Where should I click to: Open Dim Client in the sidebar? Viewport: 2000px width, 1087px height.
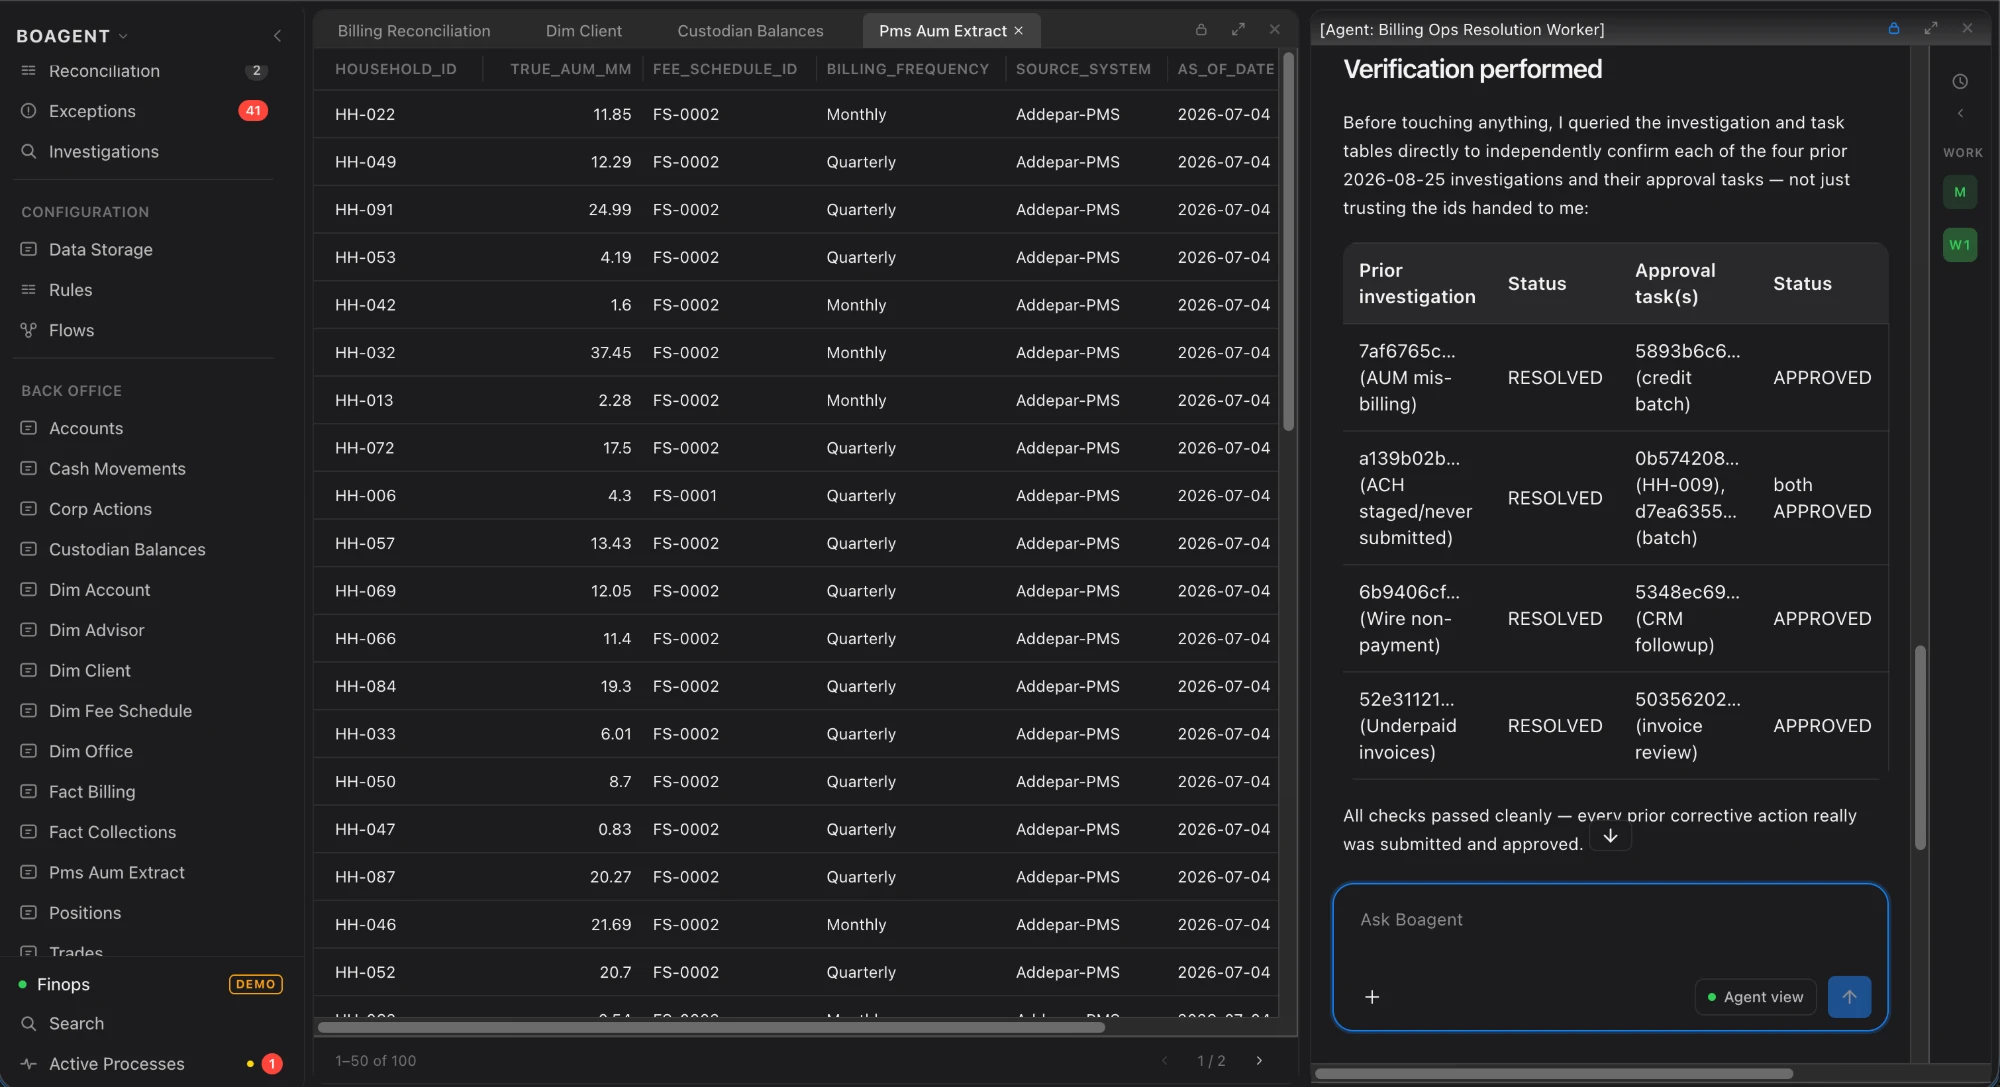(x=90, y=670)
